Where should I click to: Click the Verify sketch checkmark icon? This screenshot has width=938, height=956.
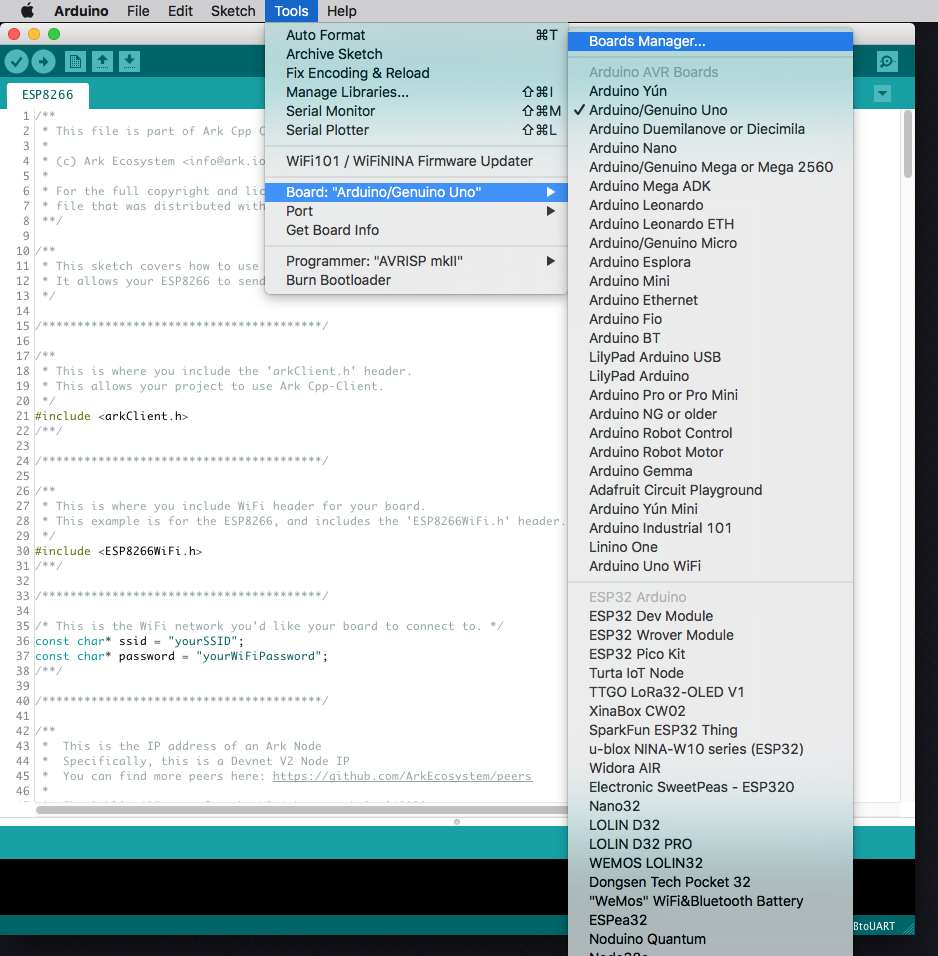point(17,62)
